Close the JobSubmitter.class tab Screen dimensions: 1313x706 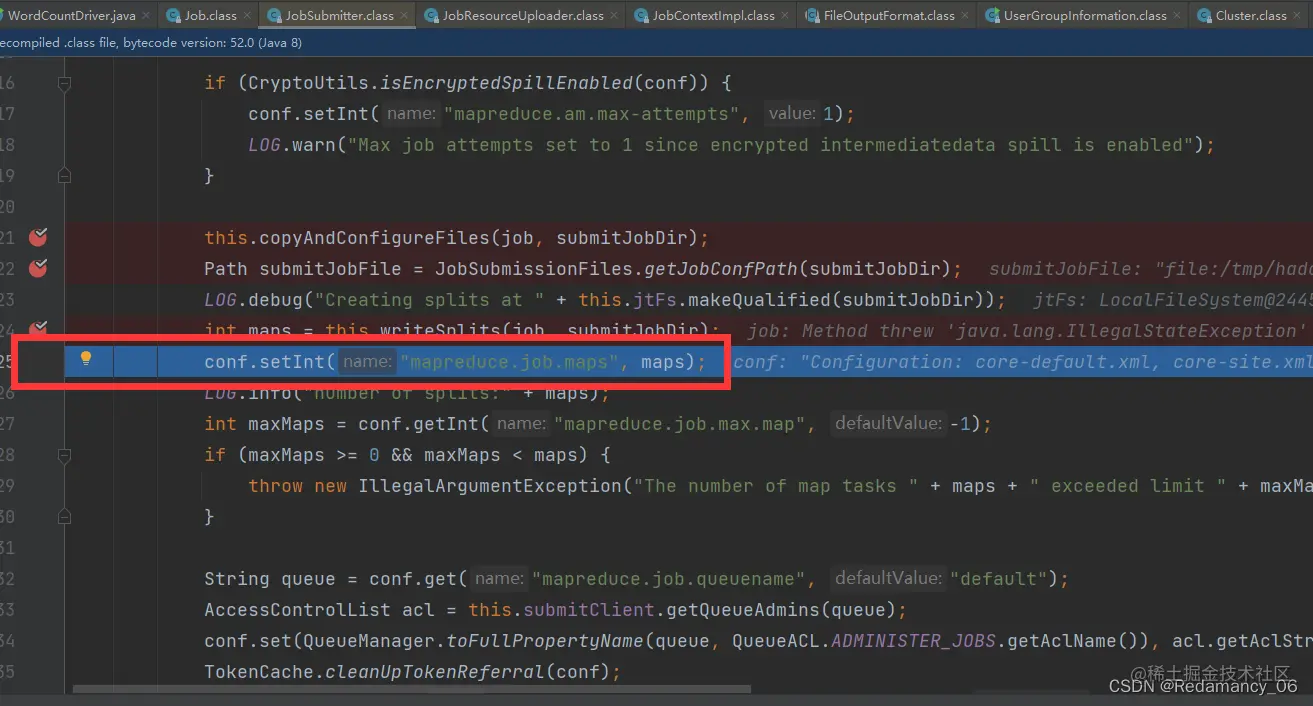point(405,16)
